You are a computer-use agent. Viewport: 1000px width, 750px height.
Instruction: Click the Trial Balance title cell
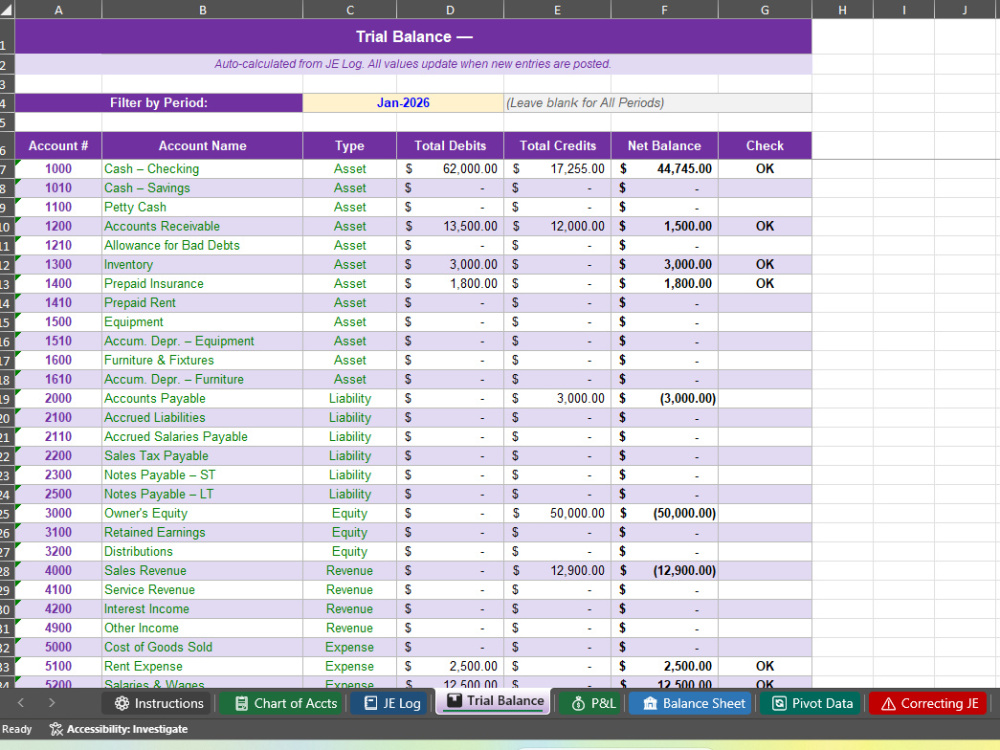(413, 36)
